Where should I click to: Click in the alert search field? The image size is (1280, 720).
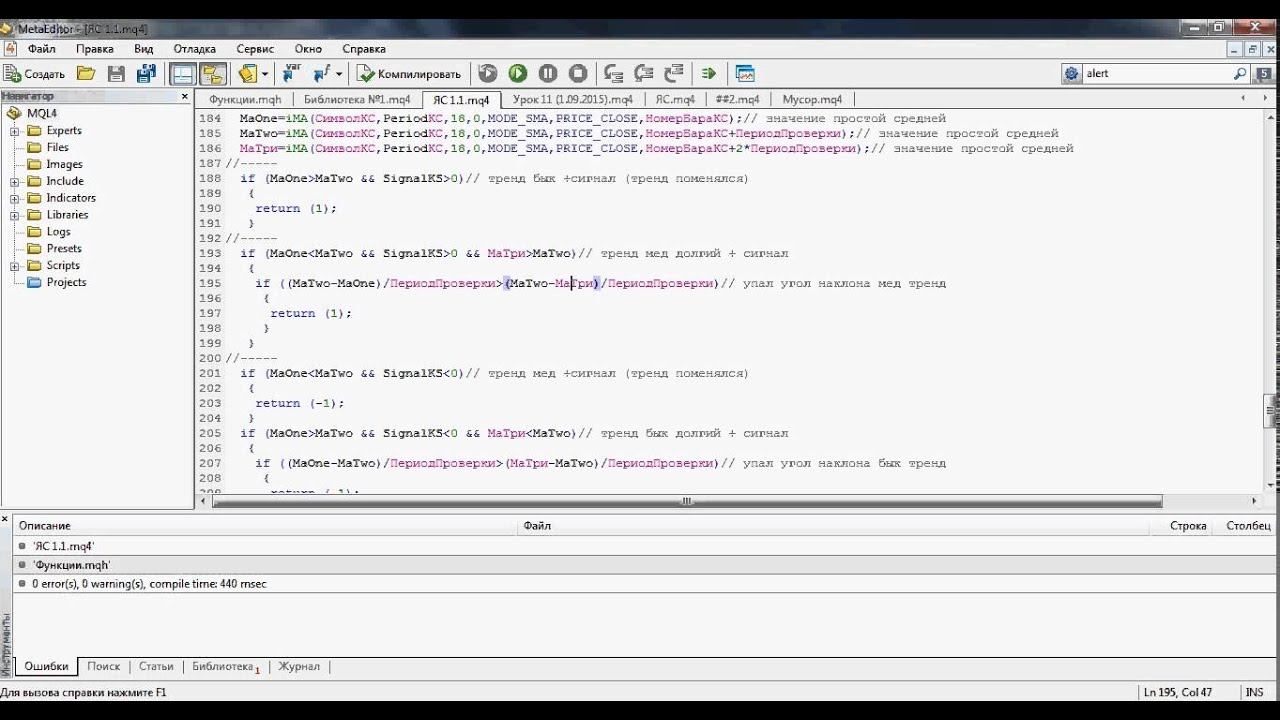click(1157, 73)
